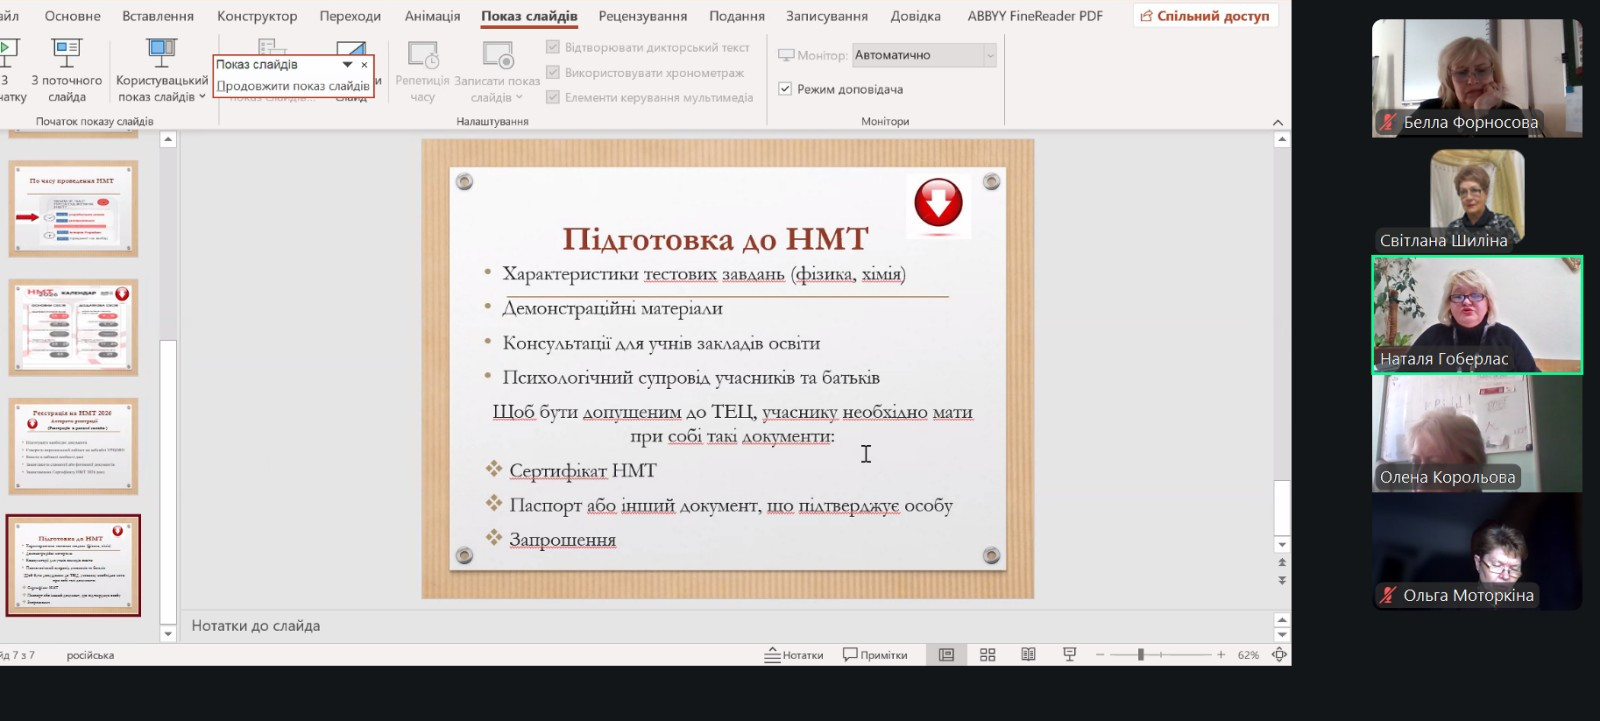This screenshot has height=721, width=1600.
Task: Open the Монітор dropdown set to Автоматично
Action: pyautogui.click(x=924, y=55)
